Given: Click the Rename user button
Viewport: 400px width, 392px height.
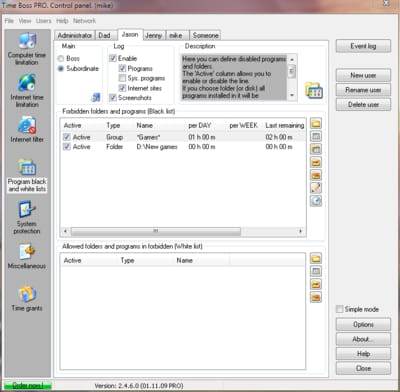Looking at the screenshot, I should tap(363, 90).
